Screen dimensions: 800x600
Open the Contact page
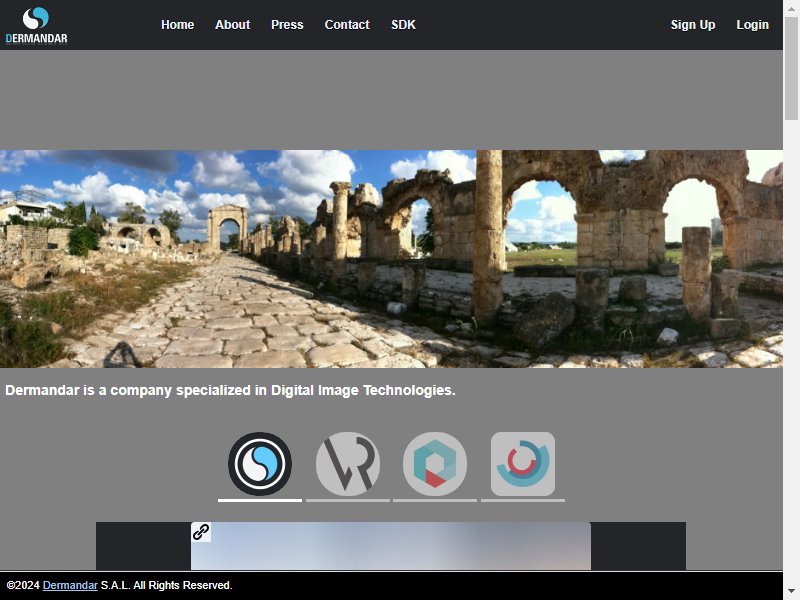tap(347, 24)
